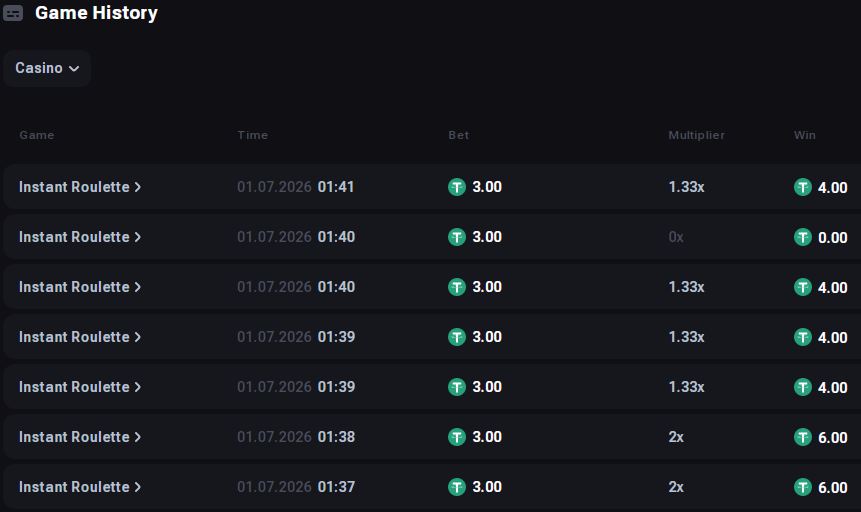This screenshot has height=512, width=861.
Task: Click the Bet column header
Action: click(459, 135)
